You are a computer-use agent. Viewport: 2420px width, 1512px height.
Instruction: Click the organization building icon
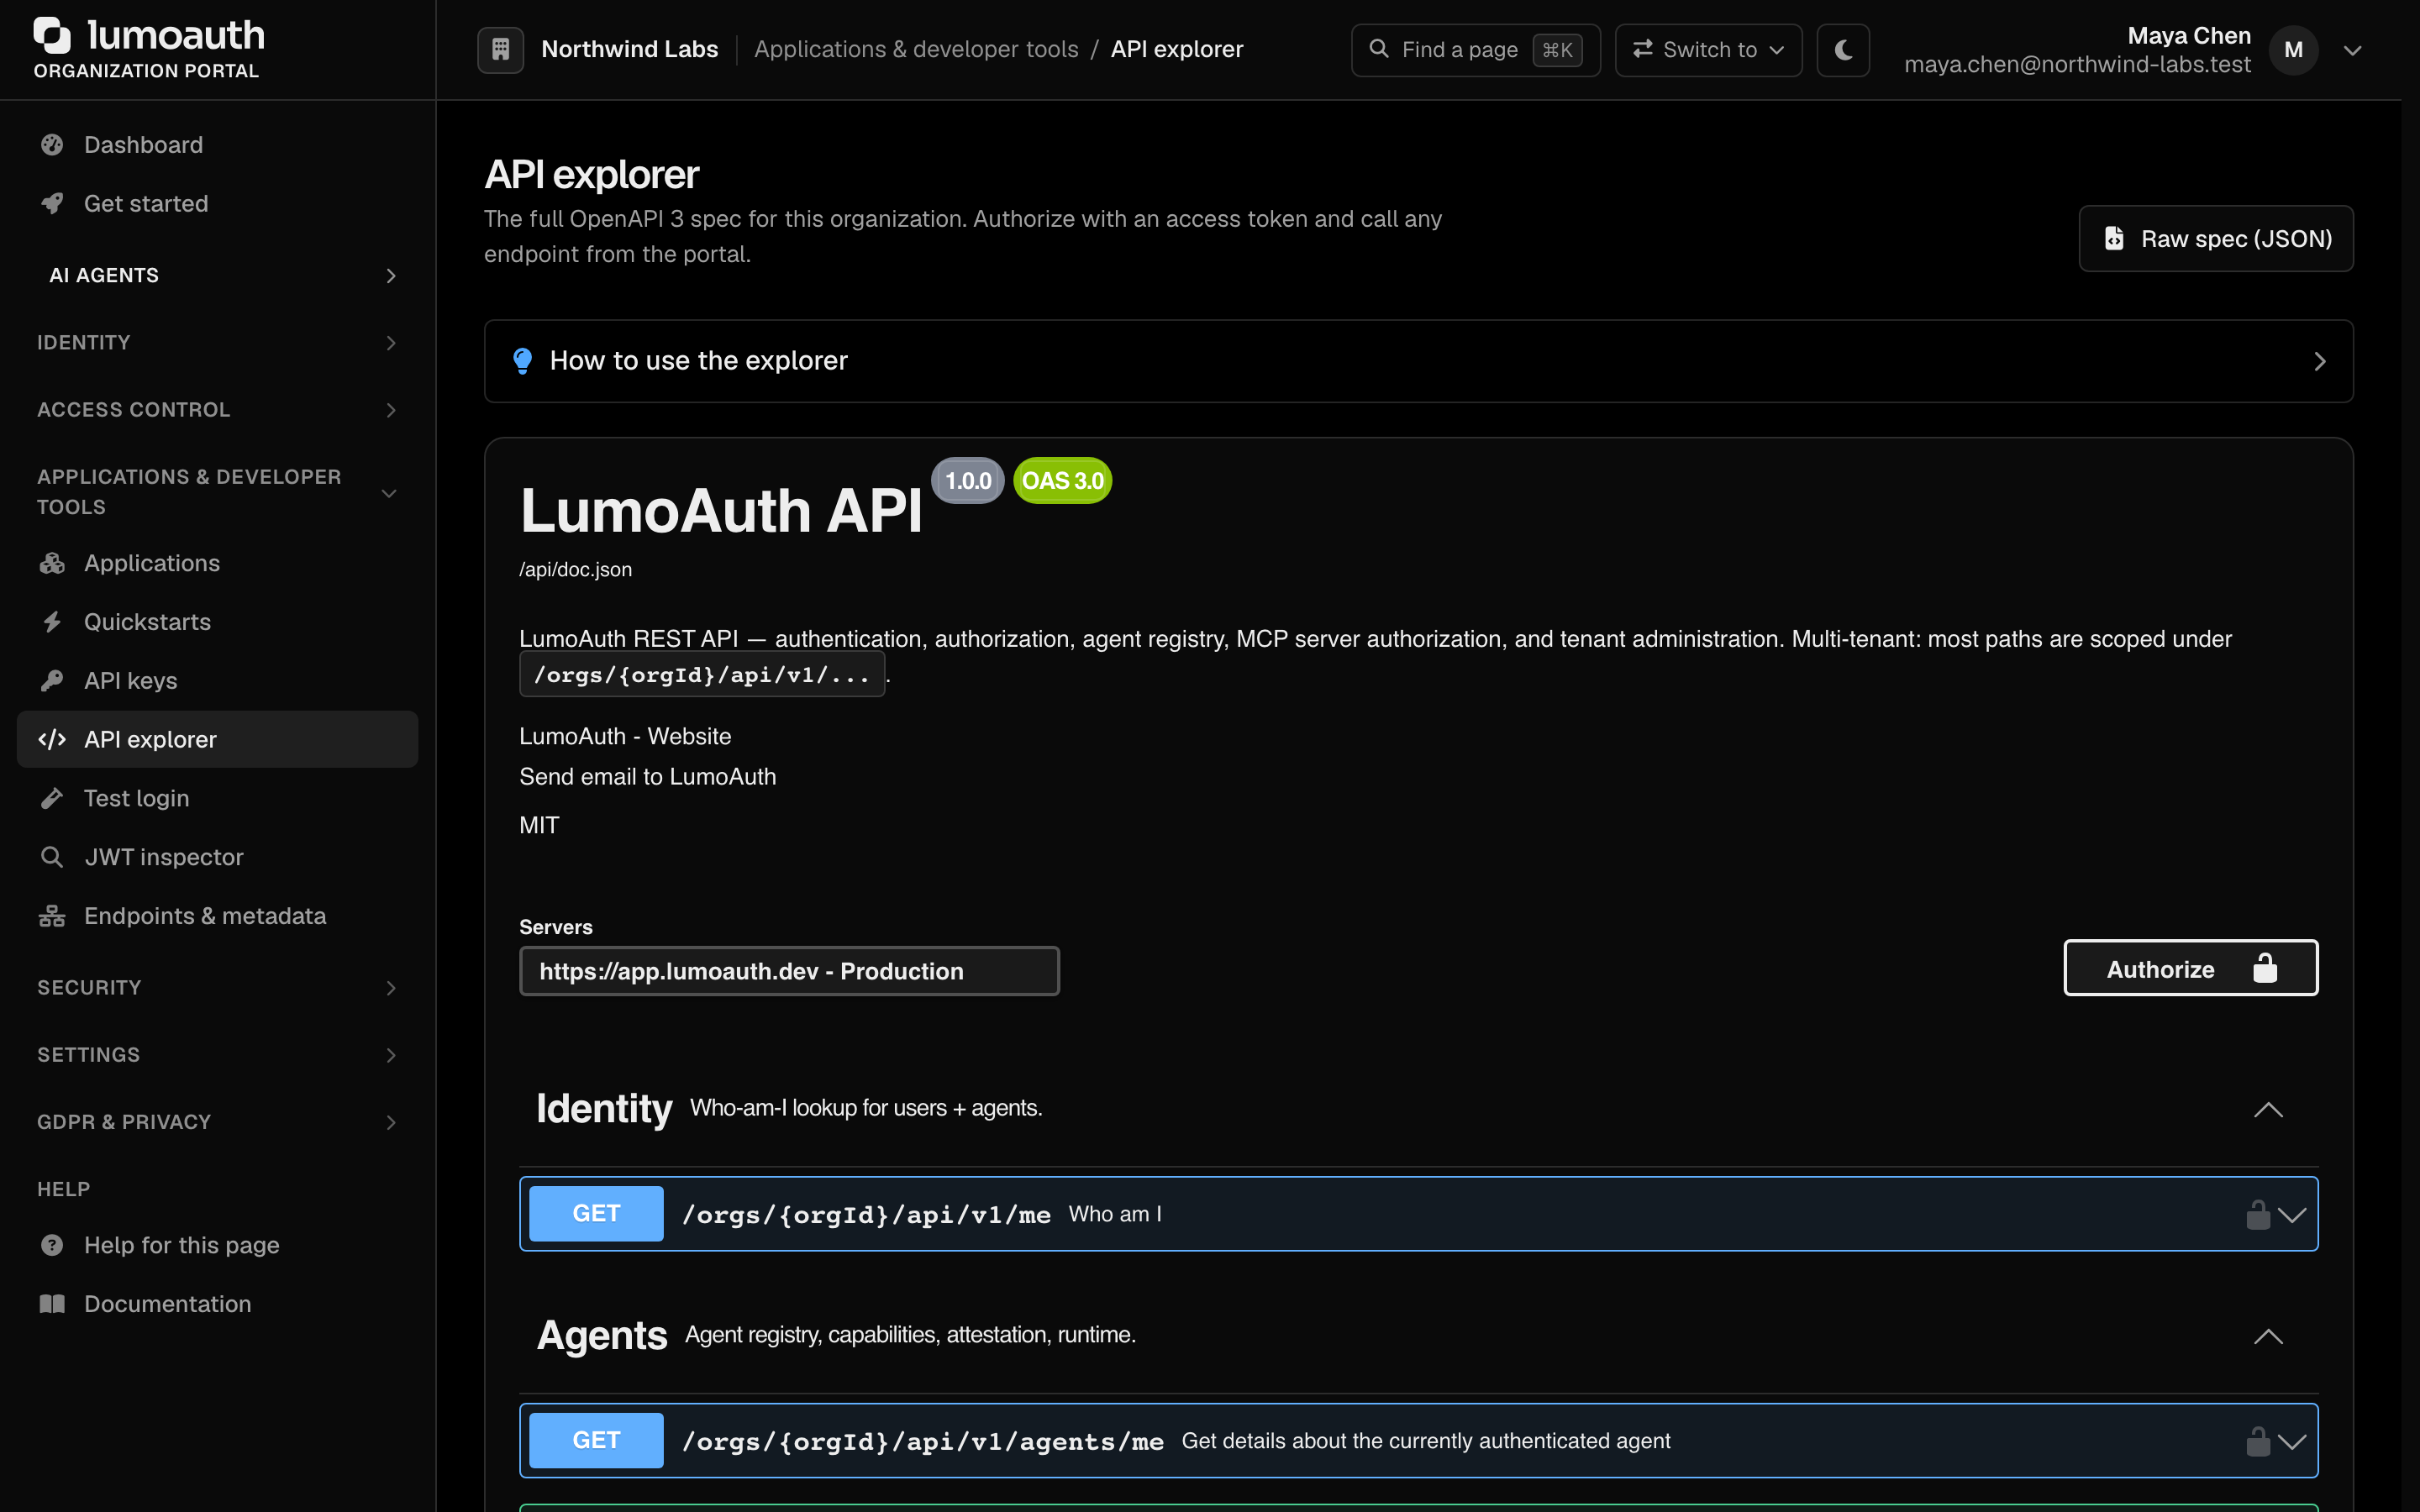(x=501, y=49)
